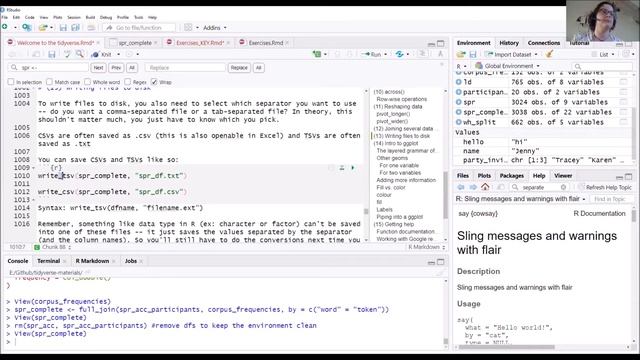Open the Addins dropdown
Screen dimensions: 640x360
(x=215, y=28)
